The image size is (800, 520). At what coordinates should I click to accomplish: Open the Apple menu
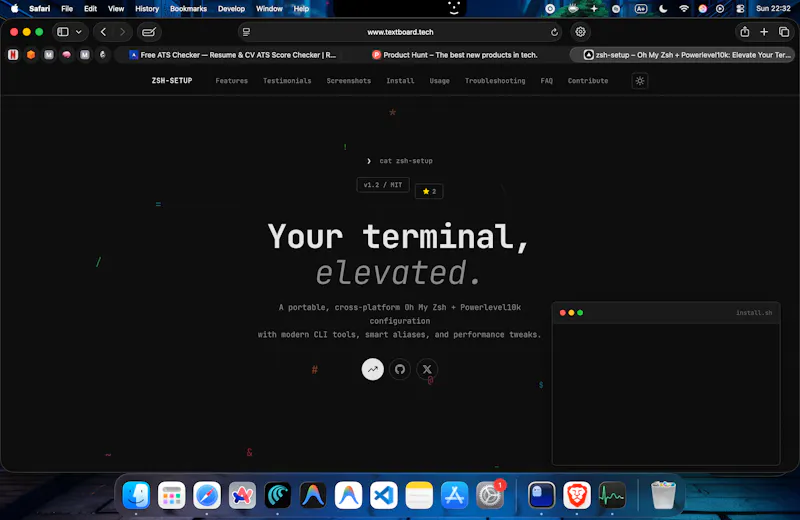14,8
